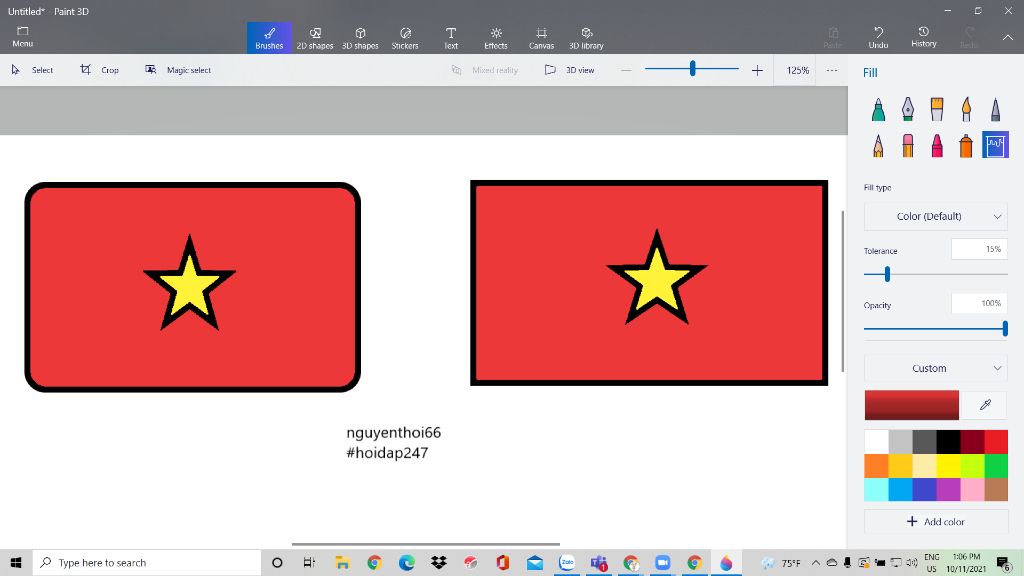Collapse the ribbon with the chevron
This screenshot has height=576, width=1024.
[x=1008, y=37]
